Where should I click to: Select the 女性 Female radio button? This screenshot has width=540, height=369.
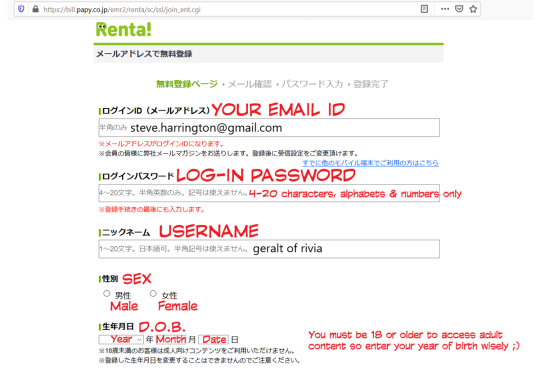[153, 294]
